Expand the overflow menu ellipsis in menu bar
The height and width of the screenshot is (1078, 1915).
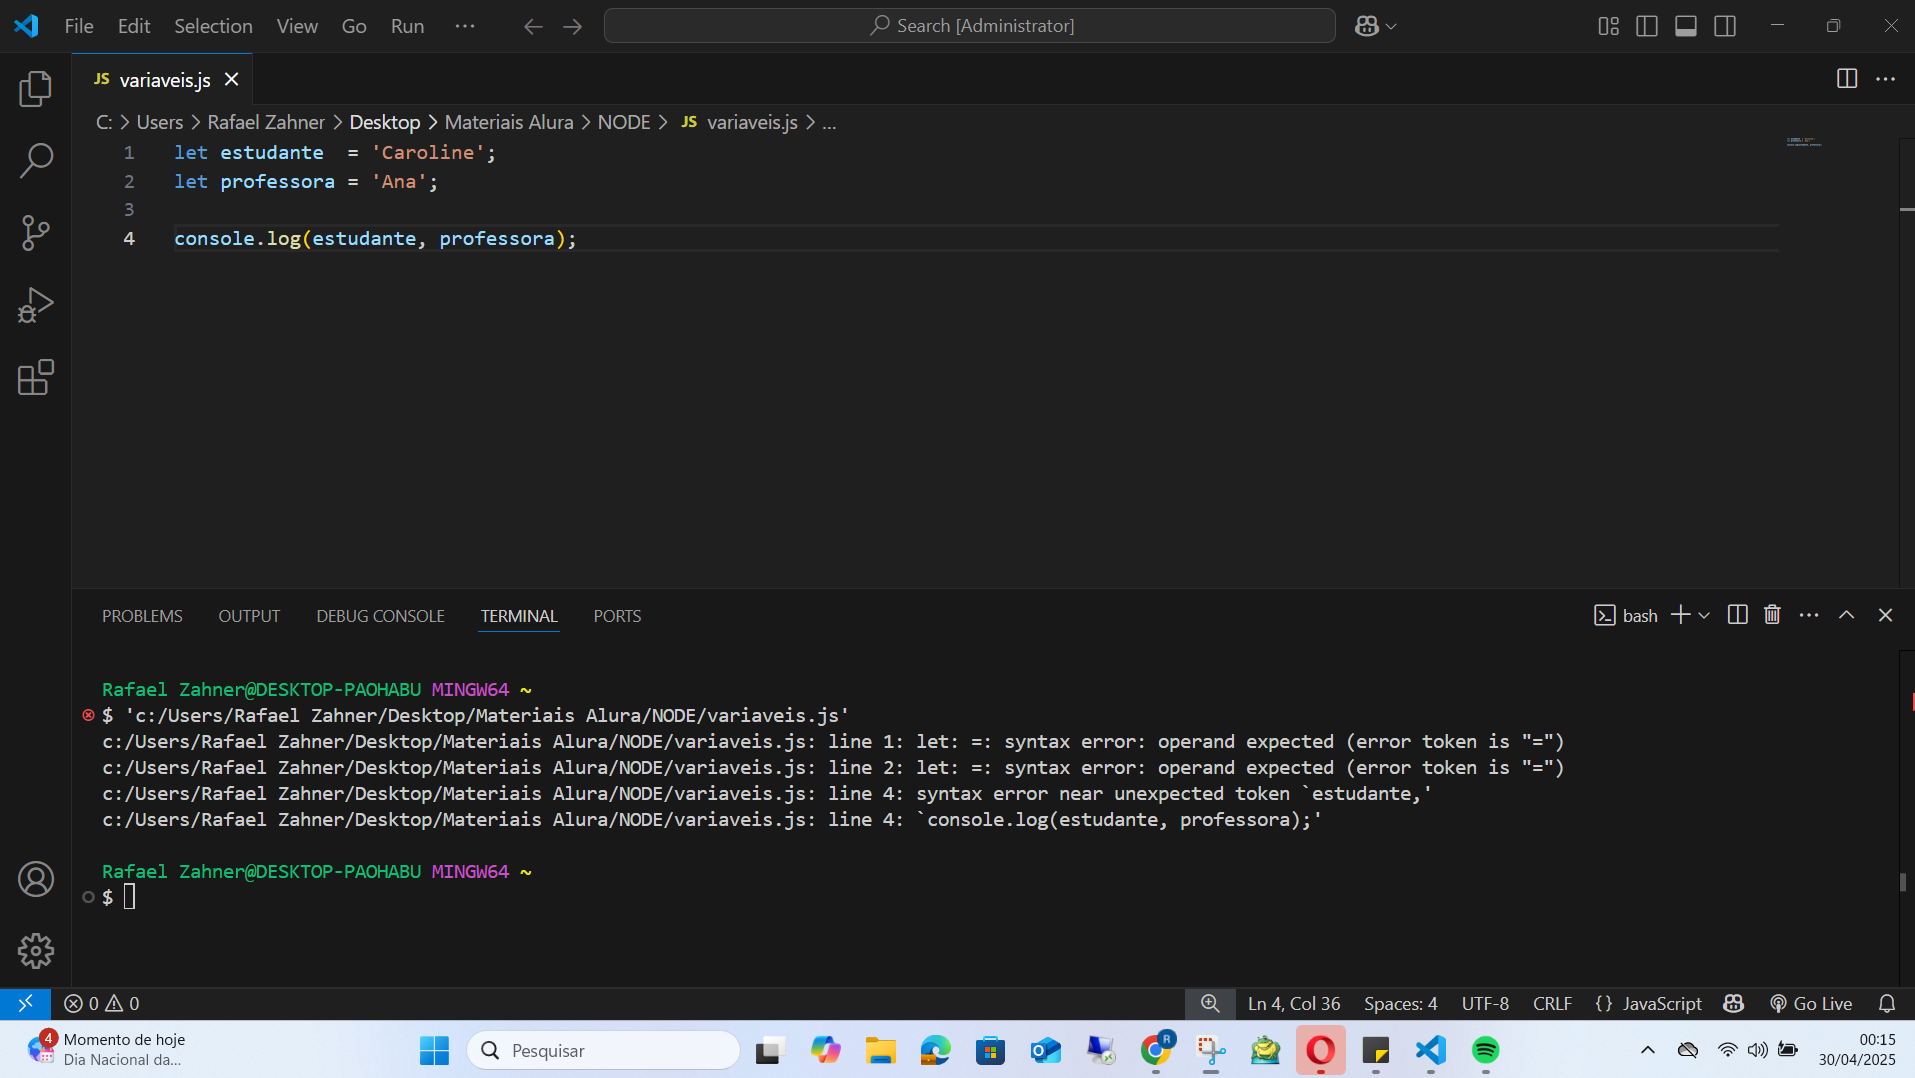465,26
